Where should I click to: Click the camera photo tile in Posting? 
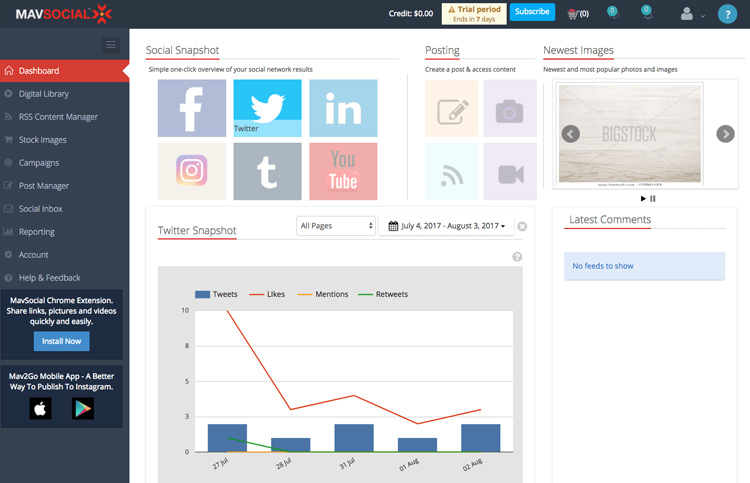(510, 108)
